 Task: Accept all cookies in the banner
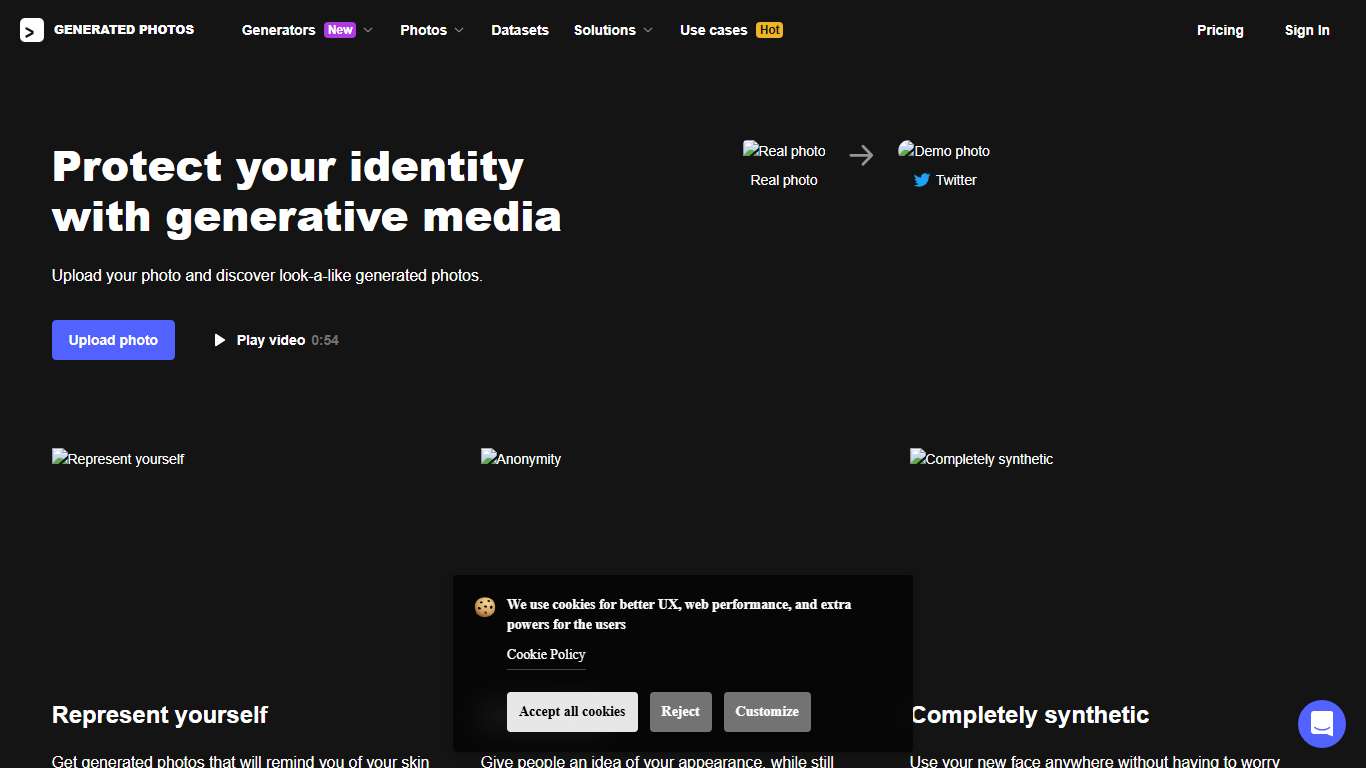point(572,711)
